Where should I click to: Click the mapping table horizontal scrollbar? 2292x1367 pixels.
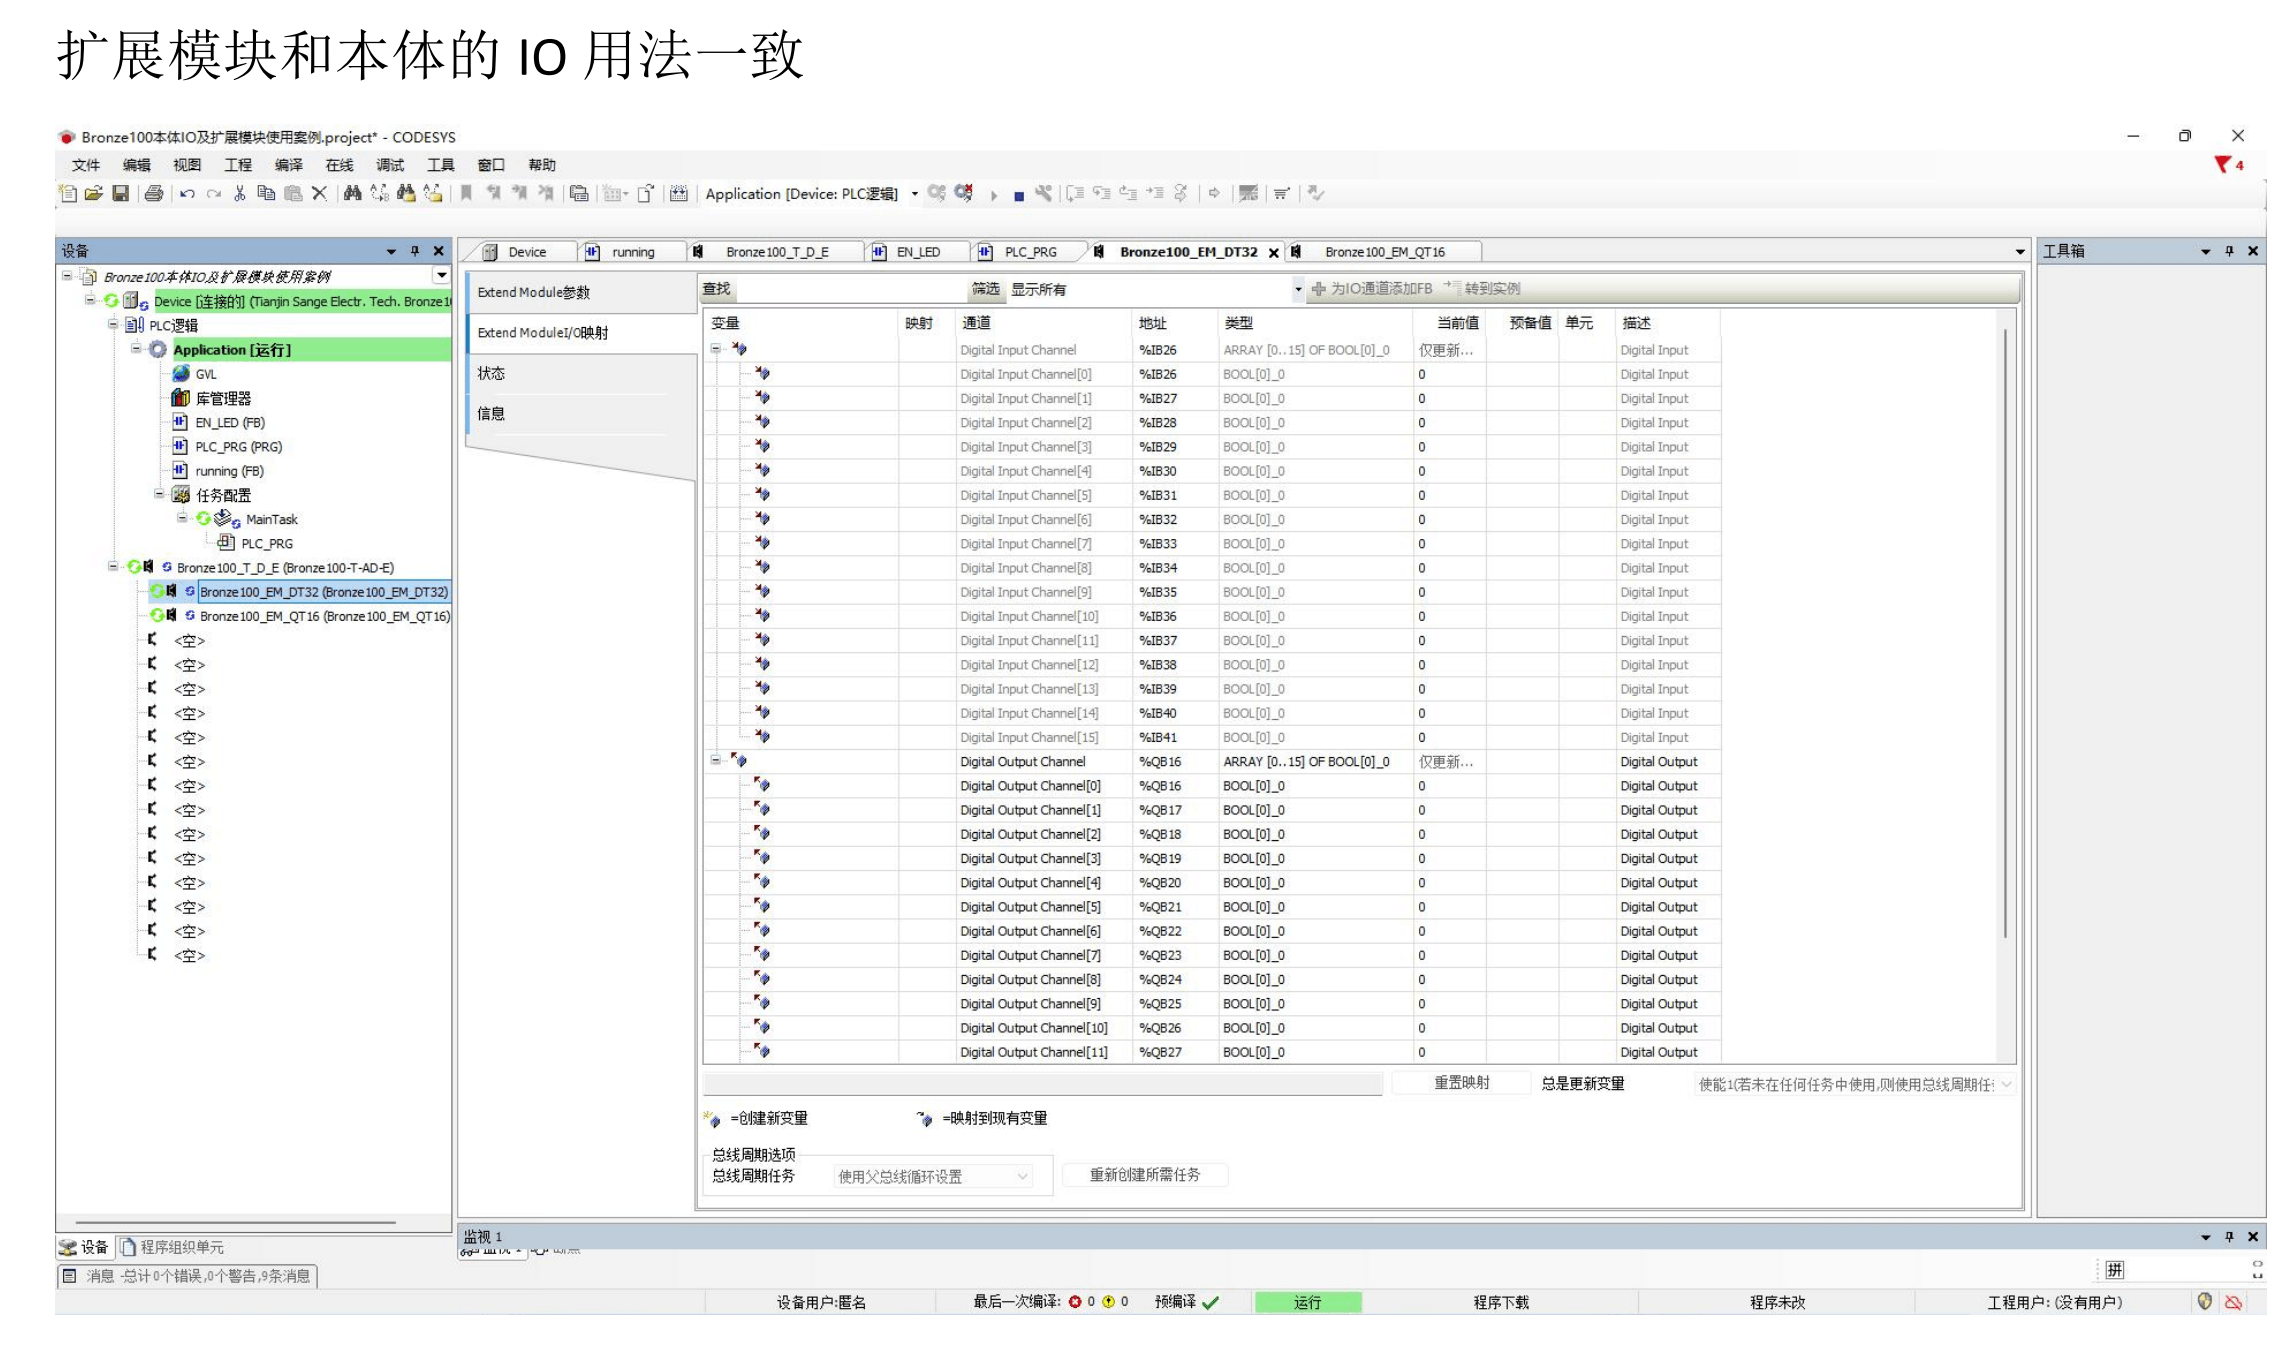pos(1043,1084)
